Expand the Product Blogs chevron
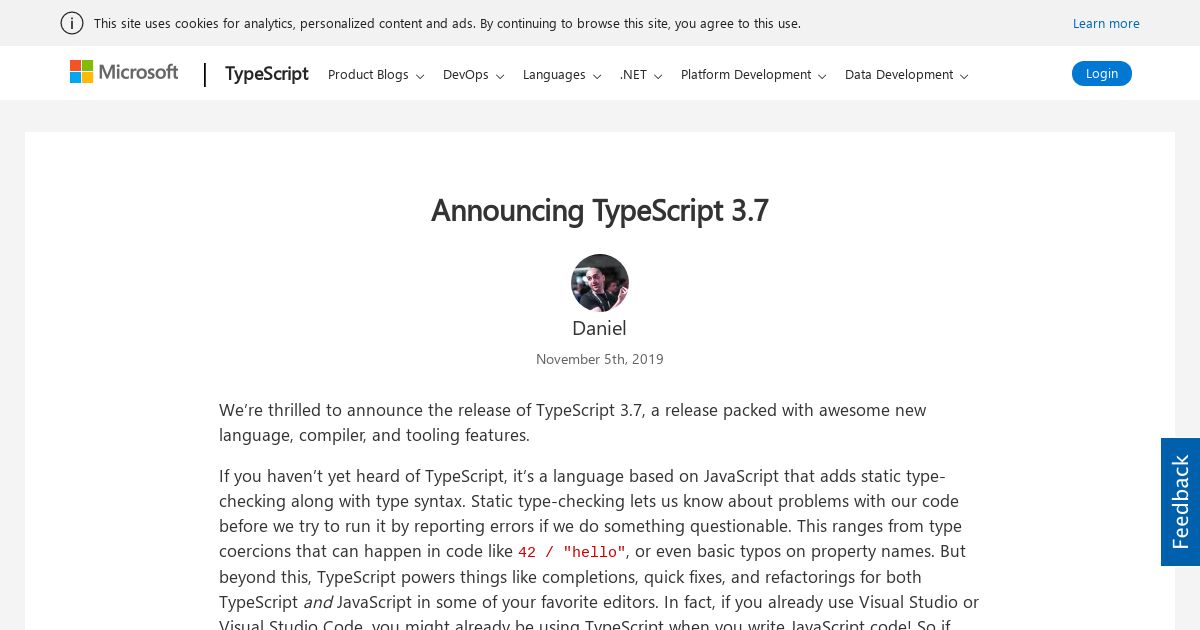This screenshot has height=630, width=1200. tap(420, 76)
